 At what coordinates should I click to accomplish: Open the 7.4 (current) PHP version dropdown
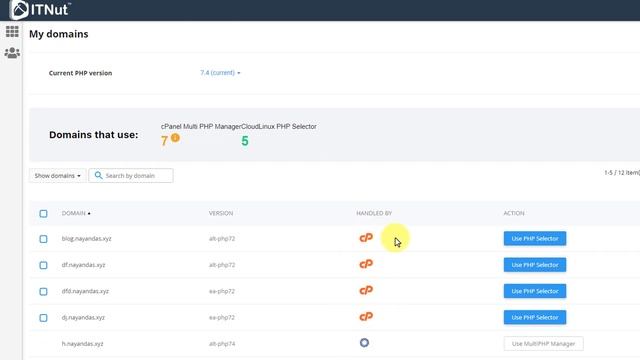click(220, 73)
